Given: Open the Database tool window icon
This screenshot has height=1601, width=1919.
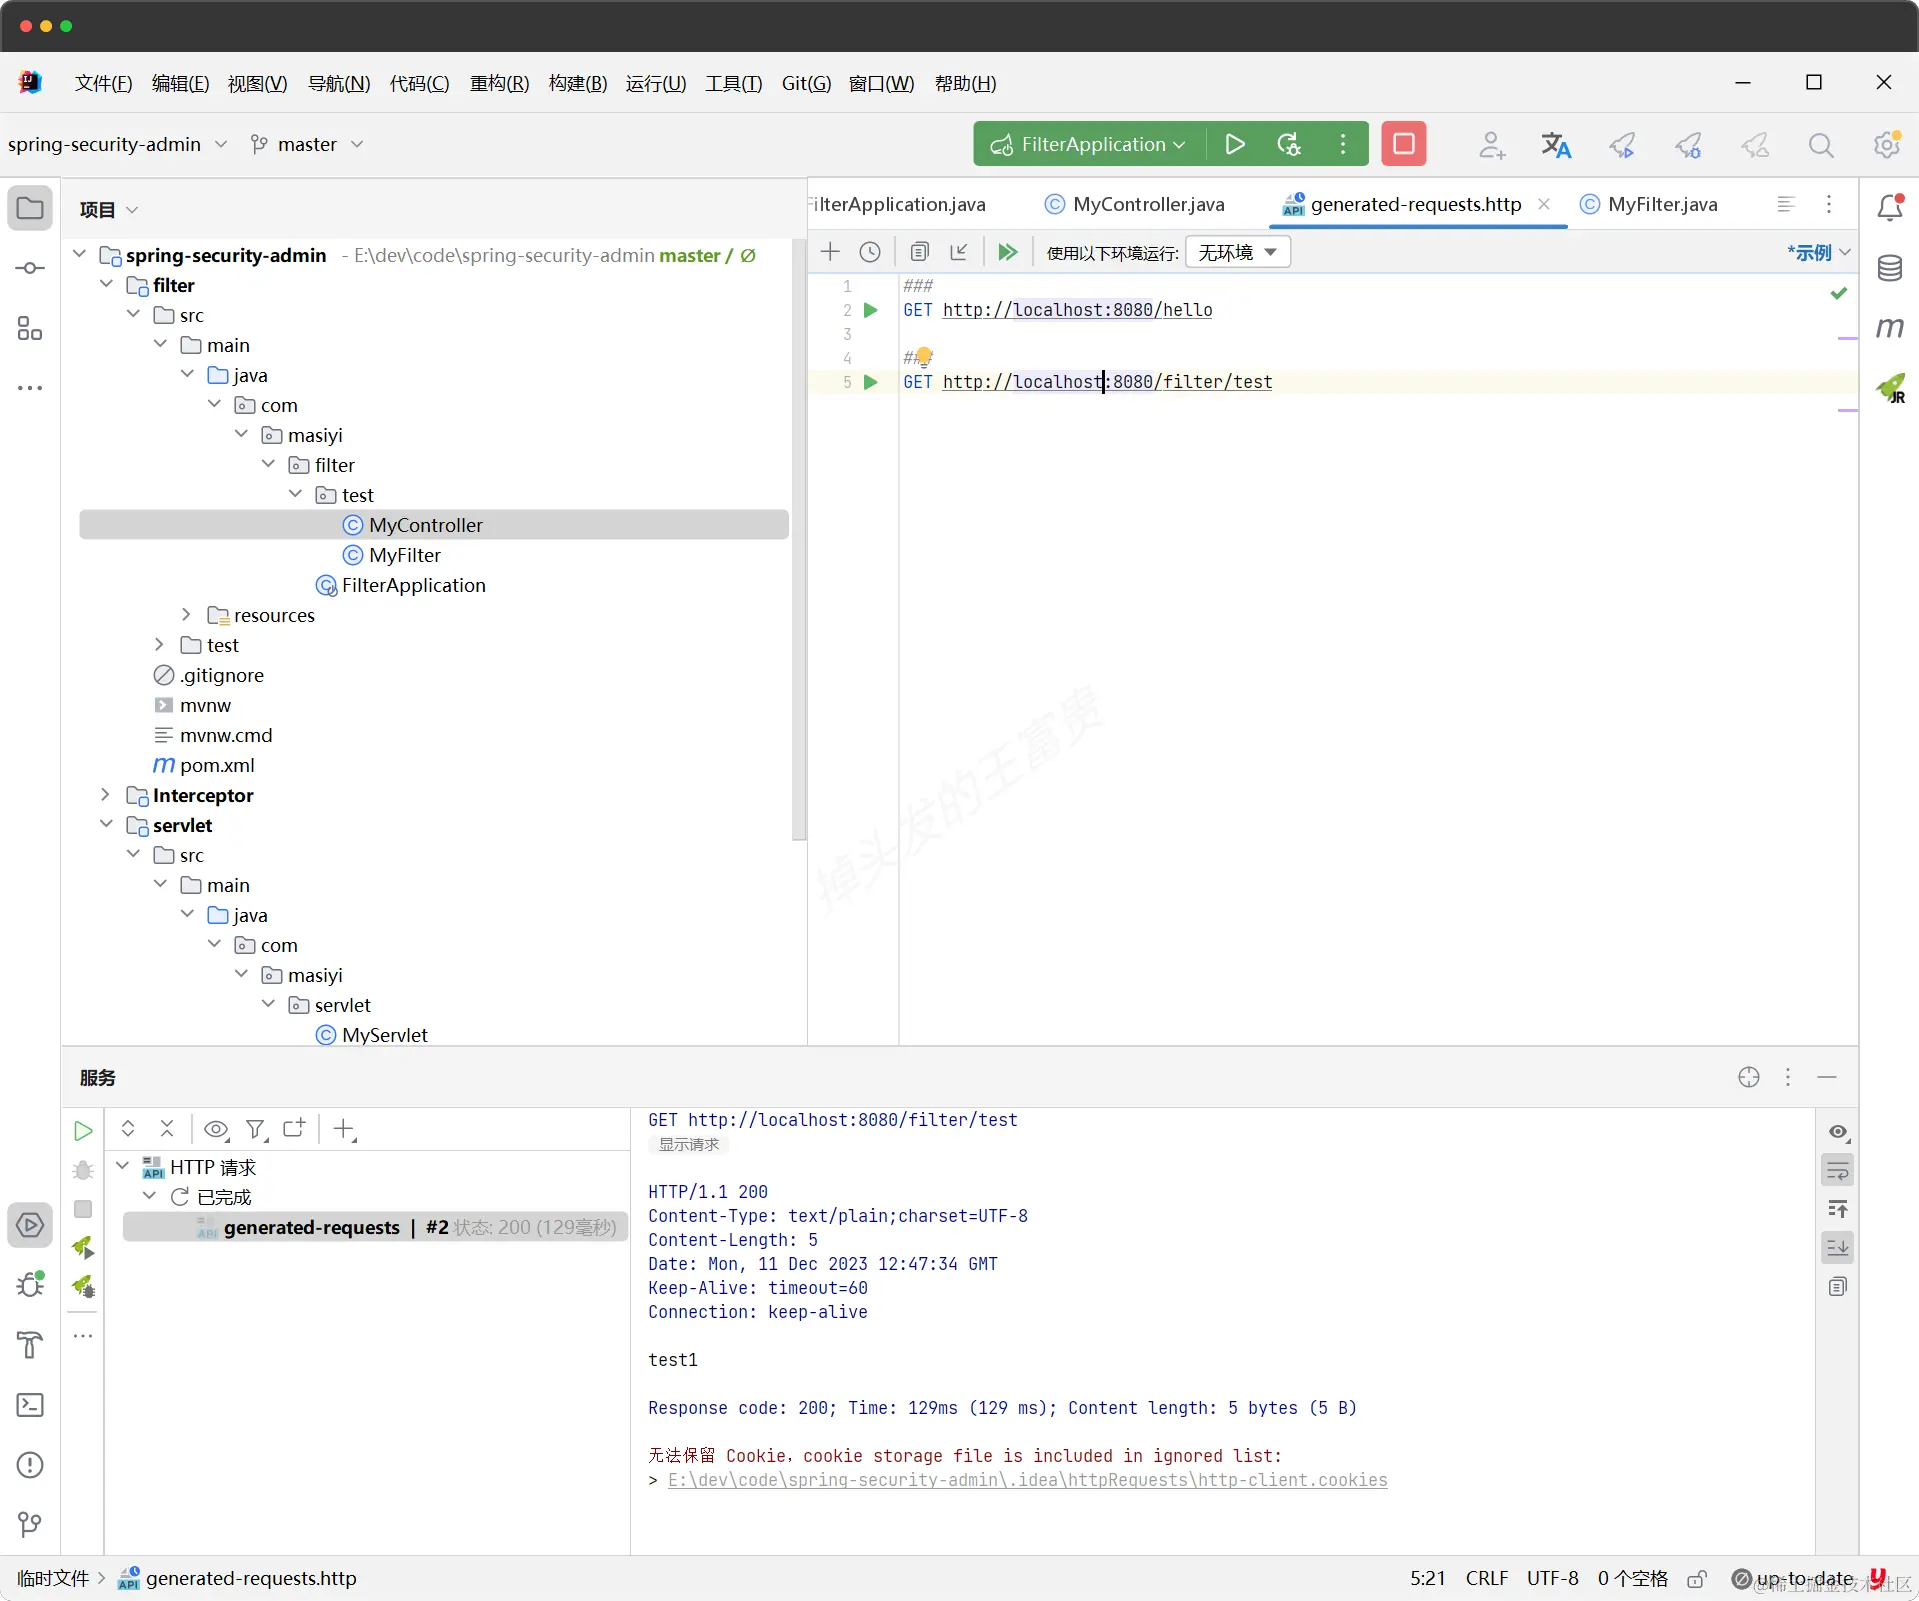Looking at the screenshot, I should (1890, 268).
